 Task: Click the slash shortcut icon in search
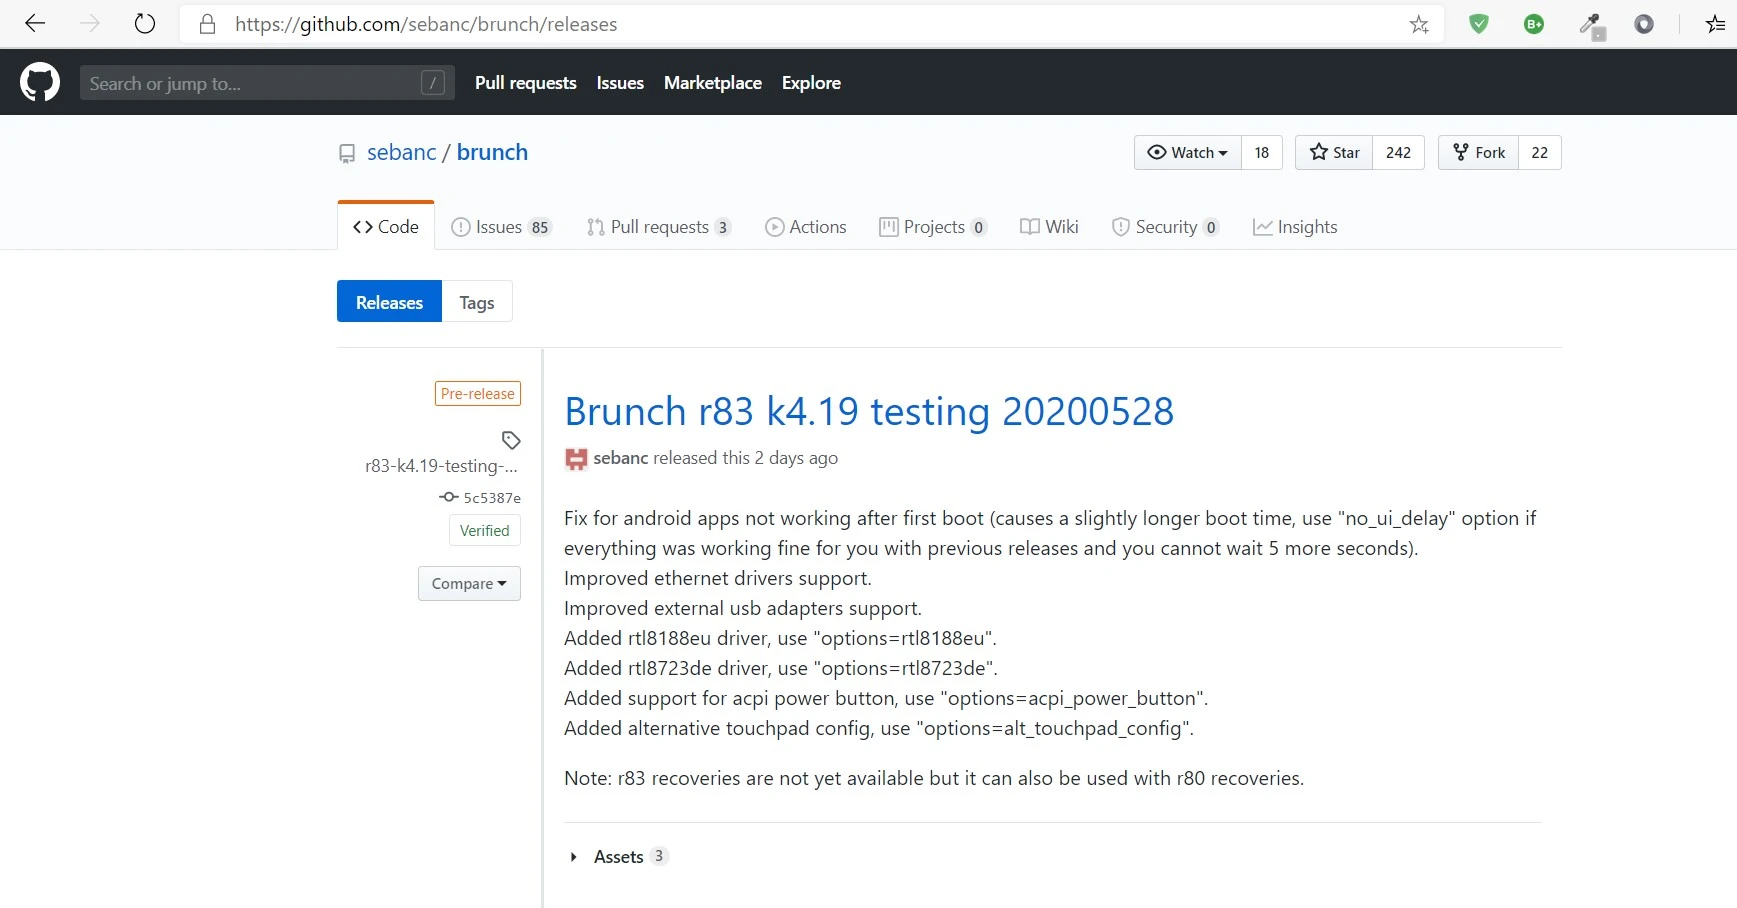point(432,83)
